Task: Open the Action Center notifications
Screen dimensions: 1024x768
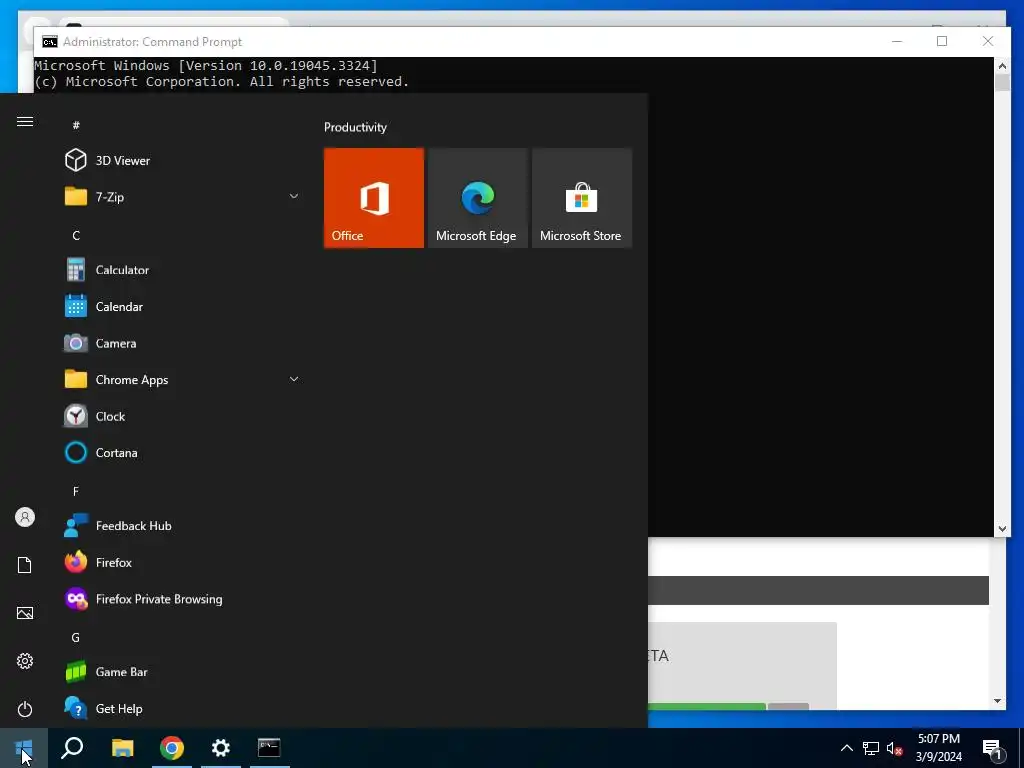Action: coord(993,748)
